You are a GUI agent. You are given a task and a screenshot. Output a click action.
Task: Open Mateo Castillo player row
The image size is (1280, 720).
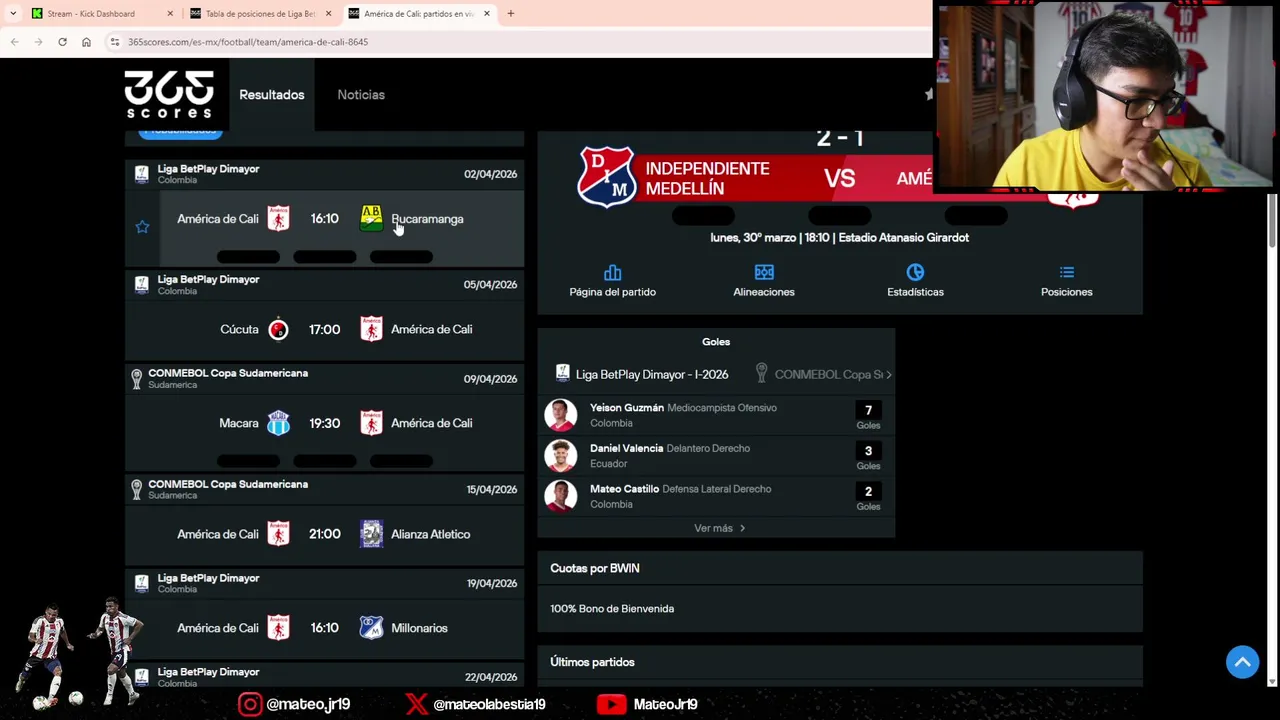(x=716, y=496)
